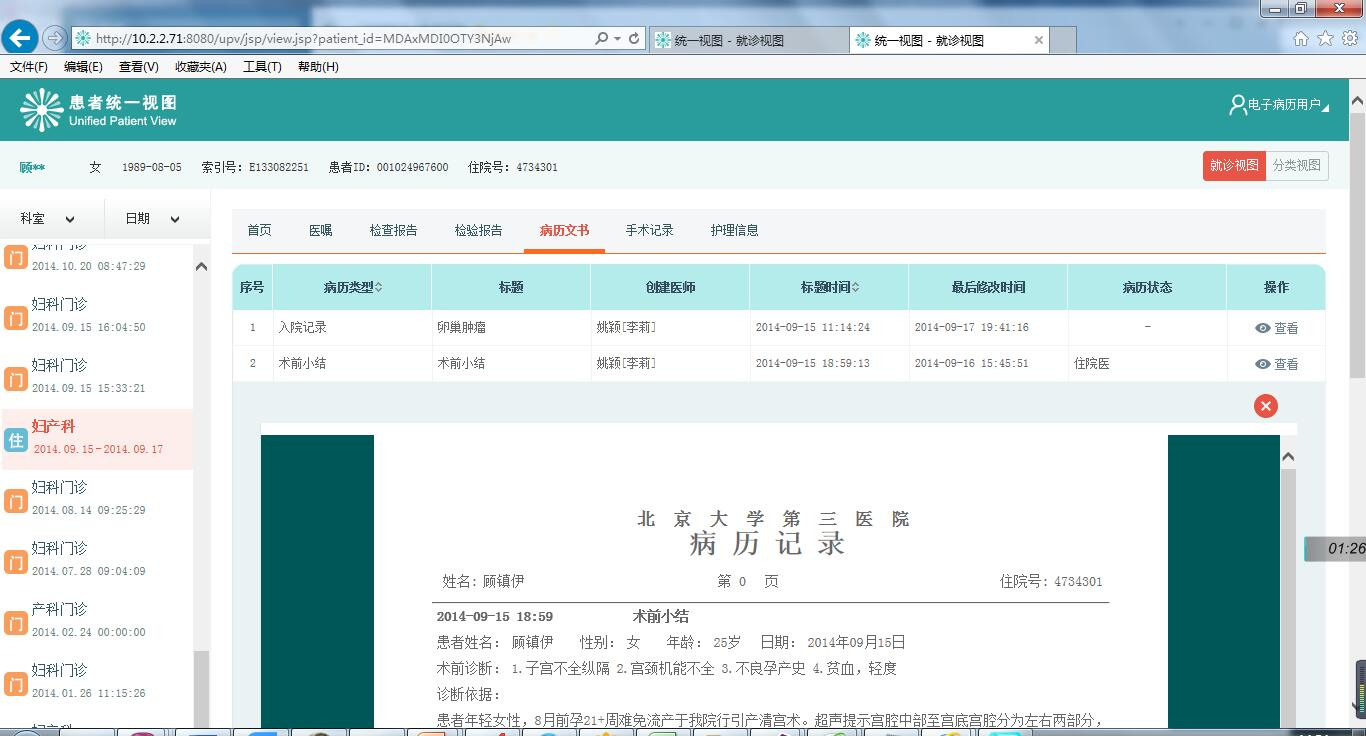This screenshot has height=736, width=1366.
Task: Click the orange 门 icon for 产科门诊 visit
Action: point(15,622)
